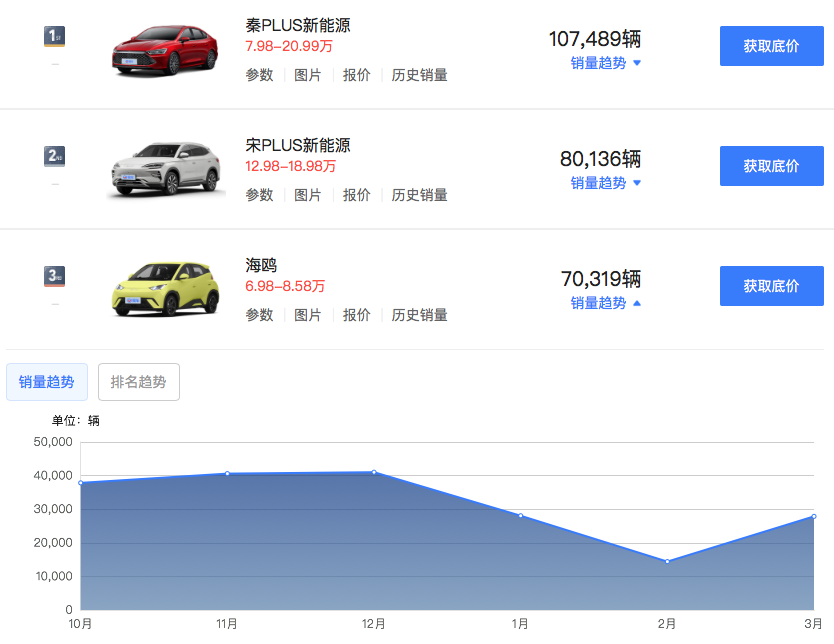The image size is (834, 644).
Task: Click the 12月 data point on chart
Action: tap(374, 472)
